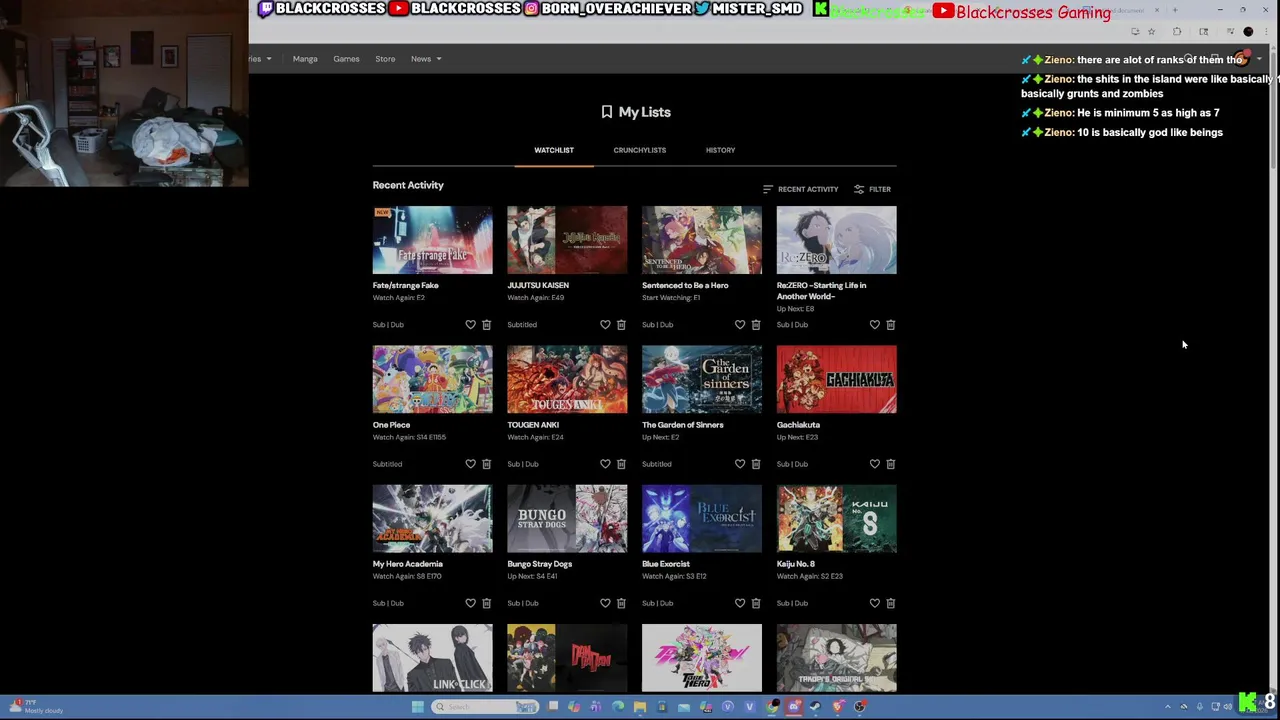This screenshot has height=720, width=1280.
Task: Open the Store nav item
Action: tap(385, 59)
